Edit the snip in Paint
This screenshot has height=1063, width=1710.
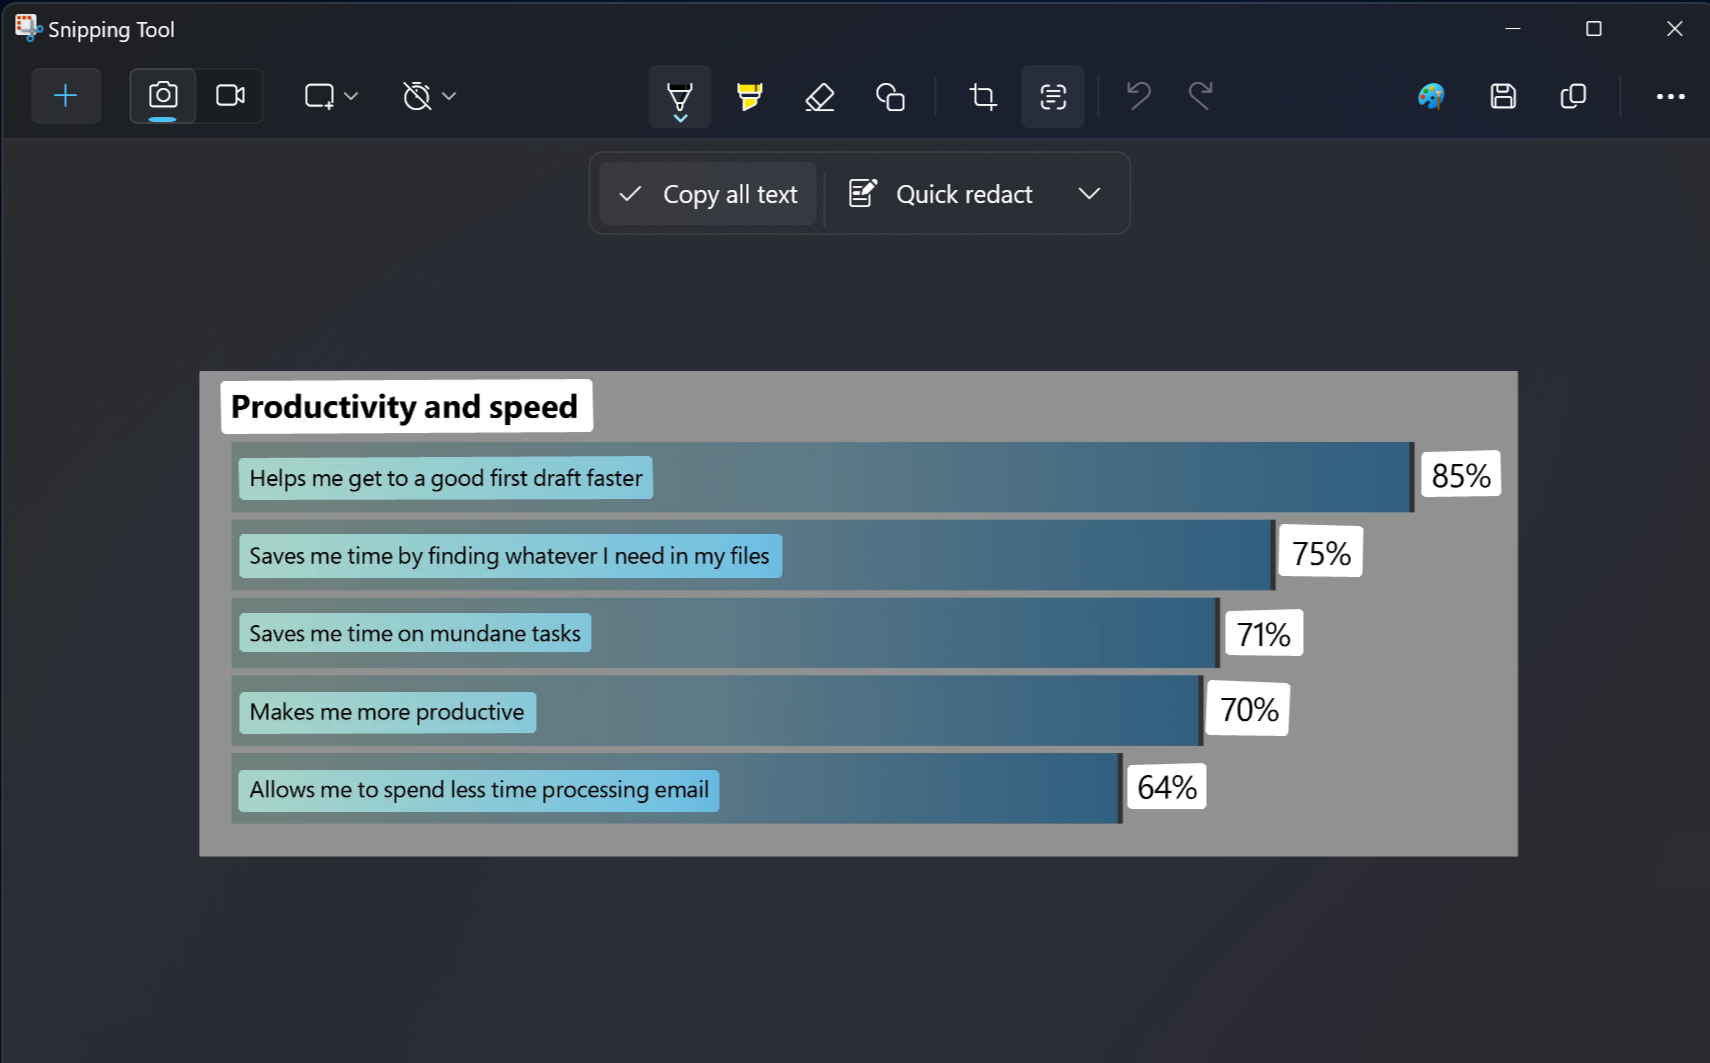[1432, 96]
